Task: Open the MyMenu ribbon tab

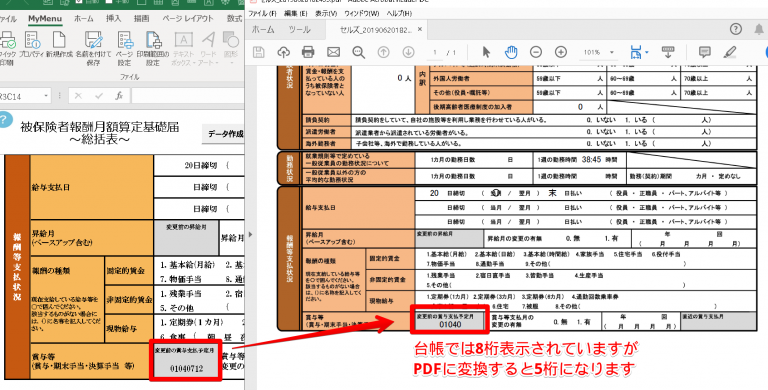Action: [45, 19]
